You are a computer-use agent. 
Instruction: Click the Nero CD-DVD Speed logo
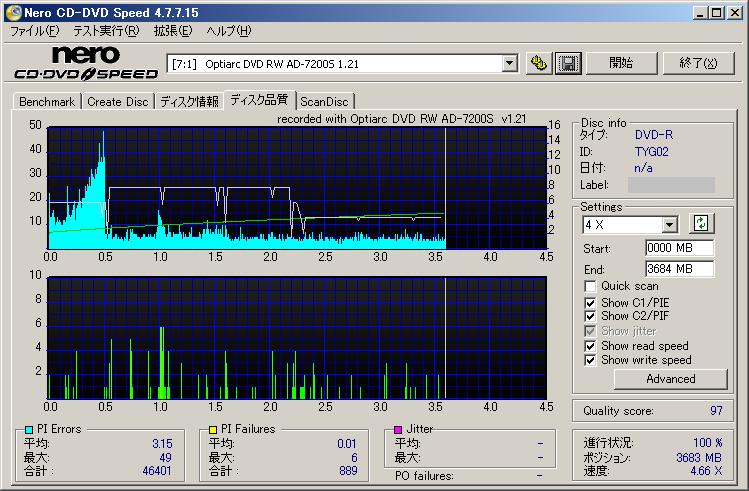(86, 63)
